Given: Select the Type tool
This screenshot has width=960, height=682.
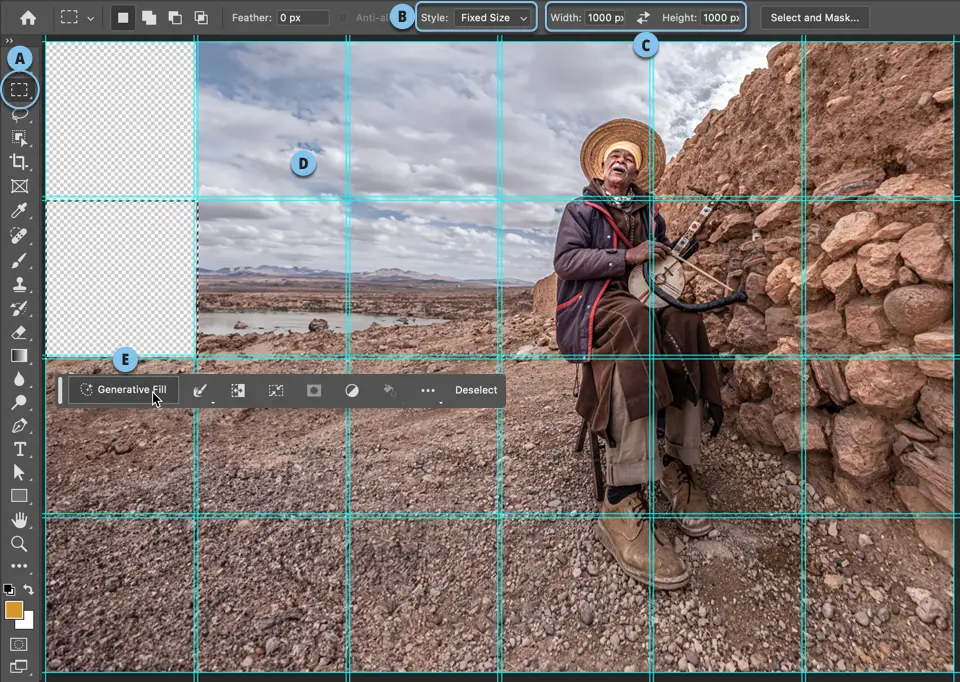Looking at the screenshot, I should point(20,449).
